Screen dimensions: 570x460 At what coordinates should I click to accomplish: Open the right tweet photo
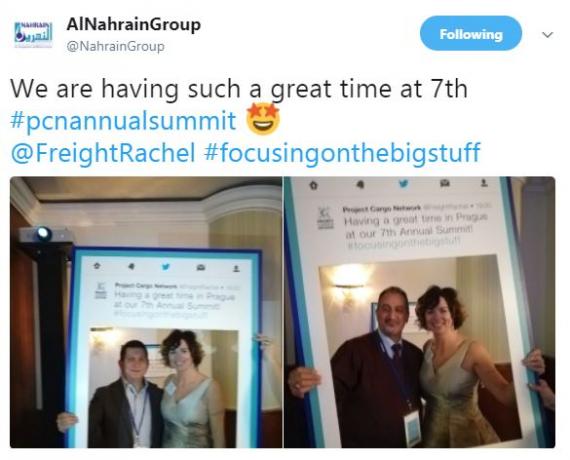pos(420,312)
